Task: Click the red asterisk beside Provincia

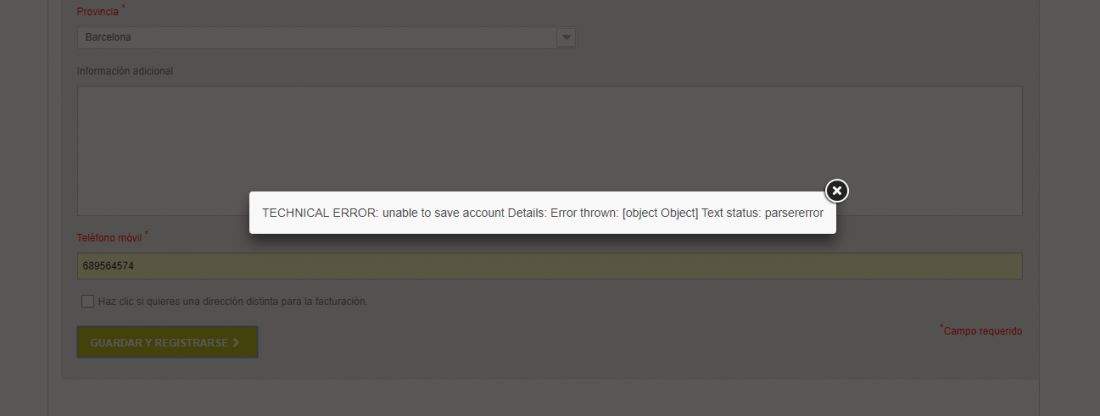Action: pyautogui.click(x=124, y=8)
